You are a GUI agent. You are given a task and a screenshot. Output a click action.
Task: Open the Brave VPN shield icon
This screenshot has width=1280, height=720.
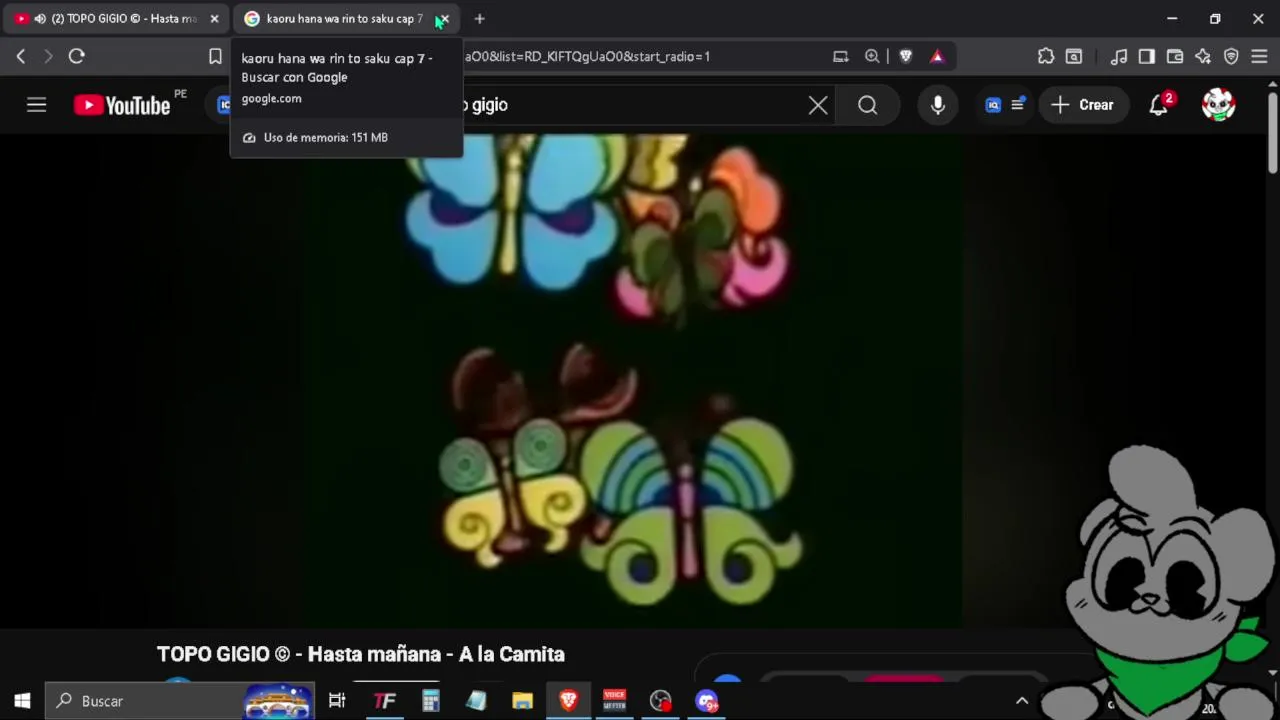[x=1231, y=56]
